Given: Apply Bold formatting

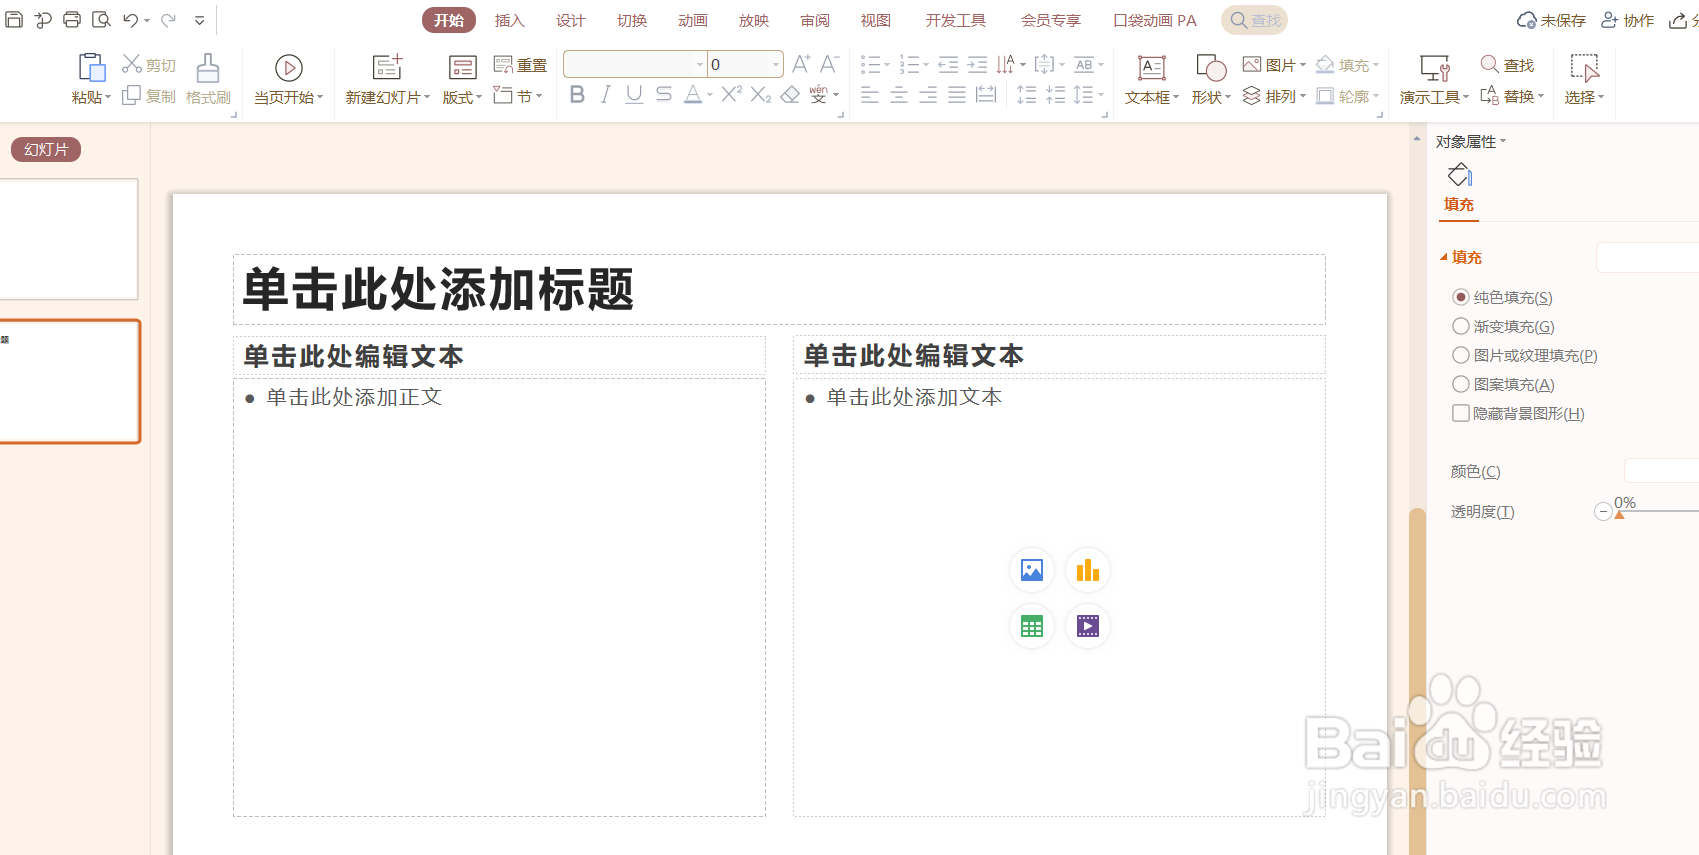Looking at the screenshot, I should coord(577,94).
